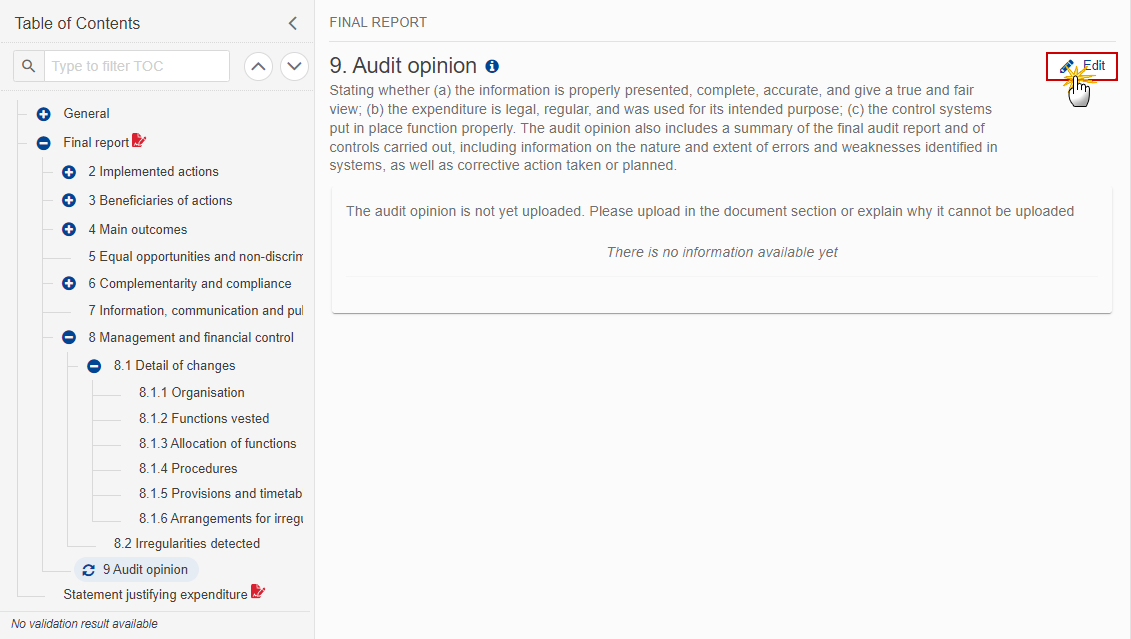
Task: Expand 3 Beneficiaries of actions
Action: [69, 200]
